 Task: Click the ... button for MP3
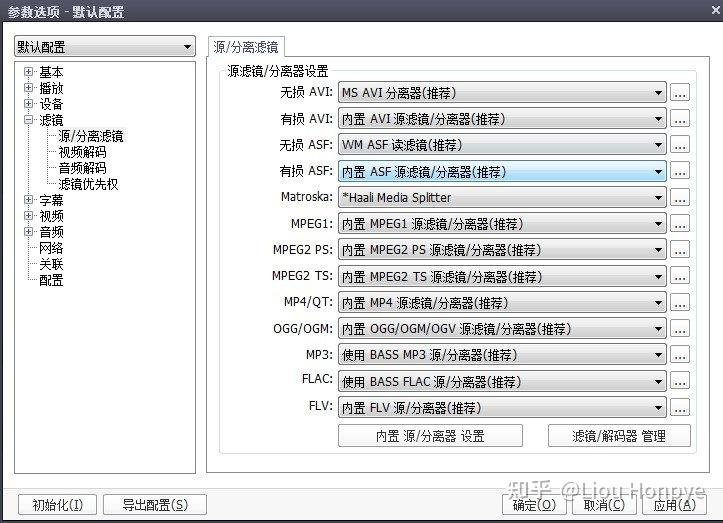tap(680, 355)
